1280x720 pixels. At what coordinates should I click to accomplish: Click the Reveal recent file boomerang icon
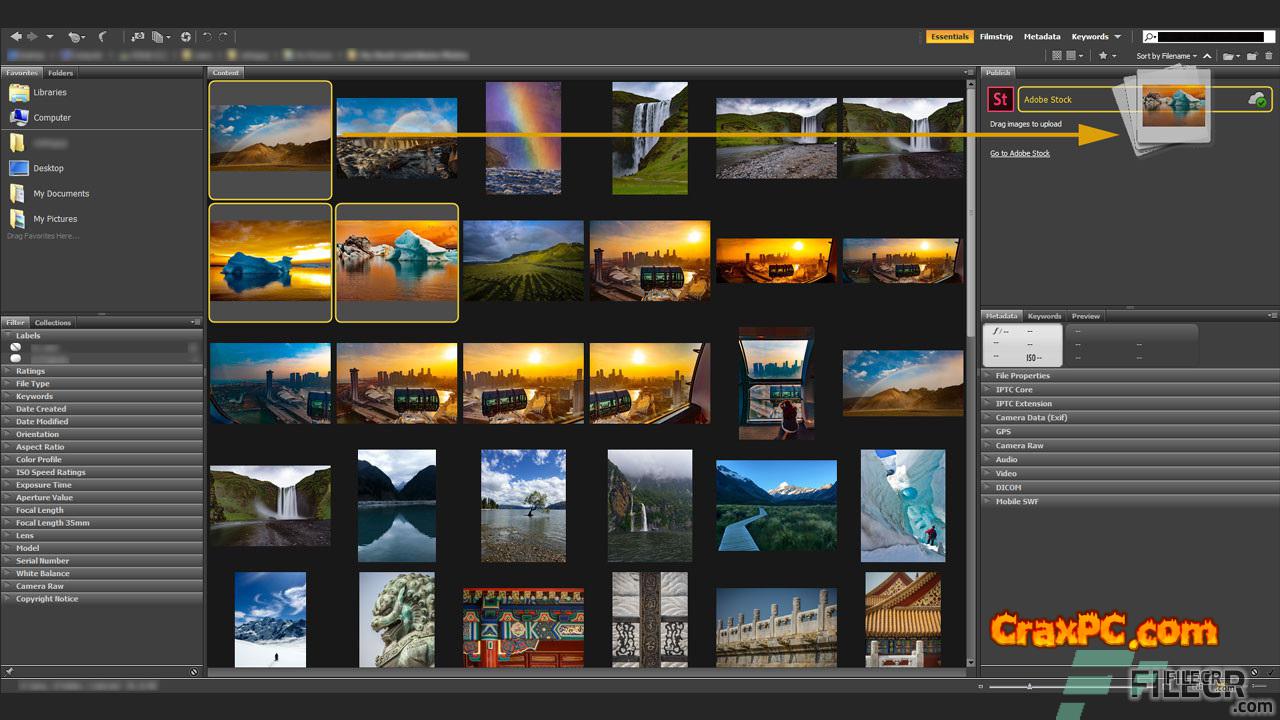103,37
